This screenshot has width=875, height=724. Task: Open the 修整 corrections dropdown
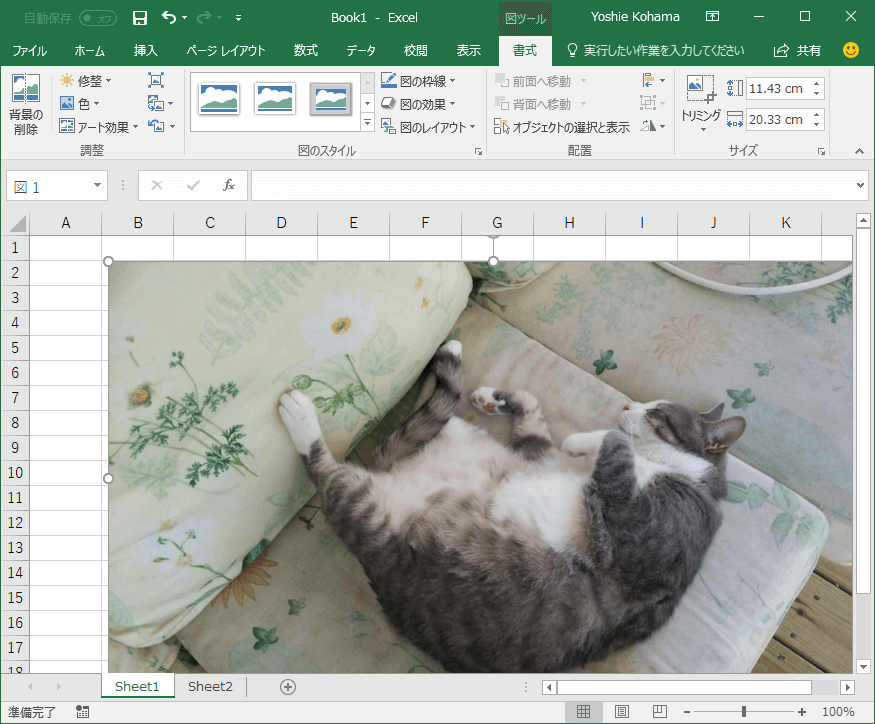click(86, 81)
